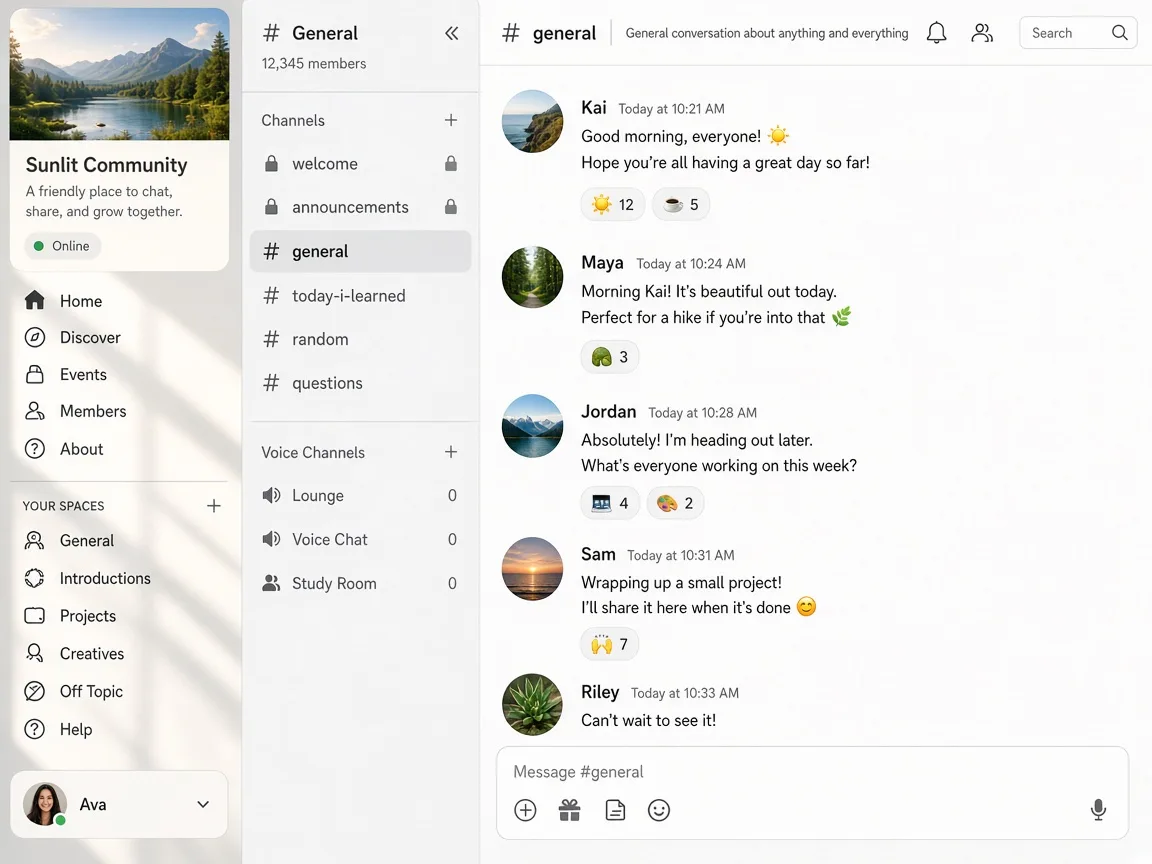
Task: Switch to today-i-learned channel
Action: coord(361,295)
